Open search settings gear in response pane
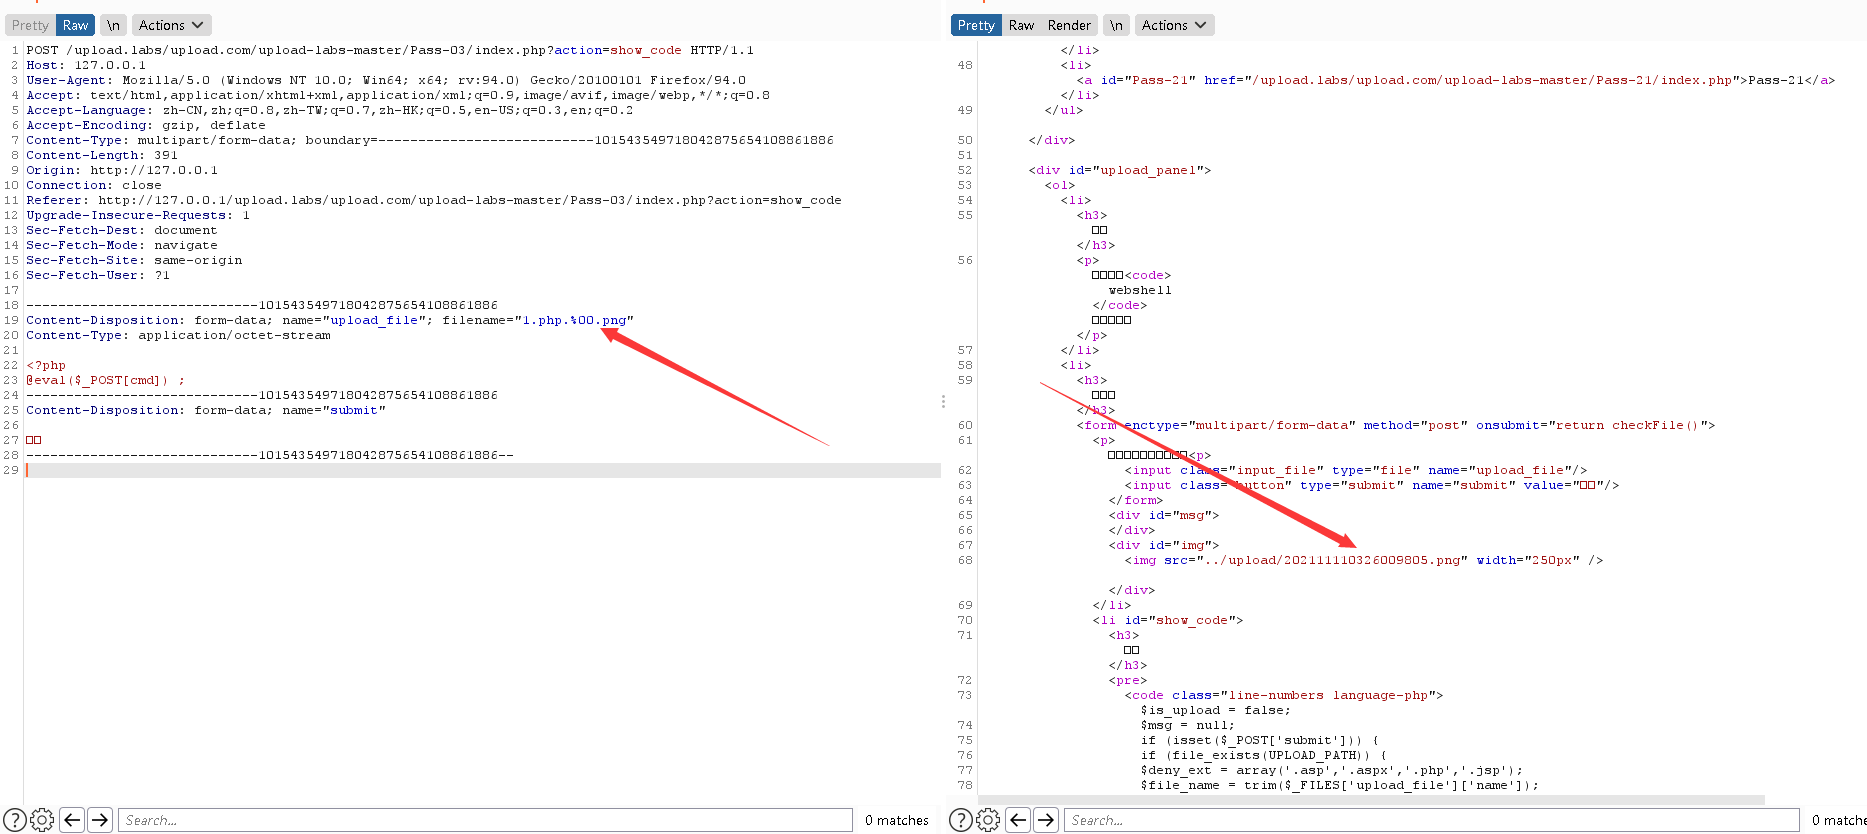The height and width of the screenshot is (834, 1867). pyautogui.click(x=988, y=820)
